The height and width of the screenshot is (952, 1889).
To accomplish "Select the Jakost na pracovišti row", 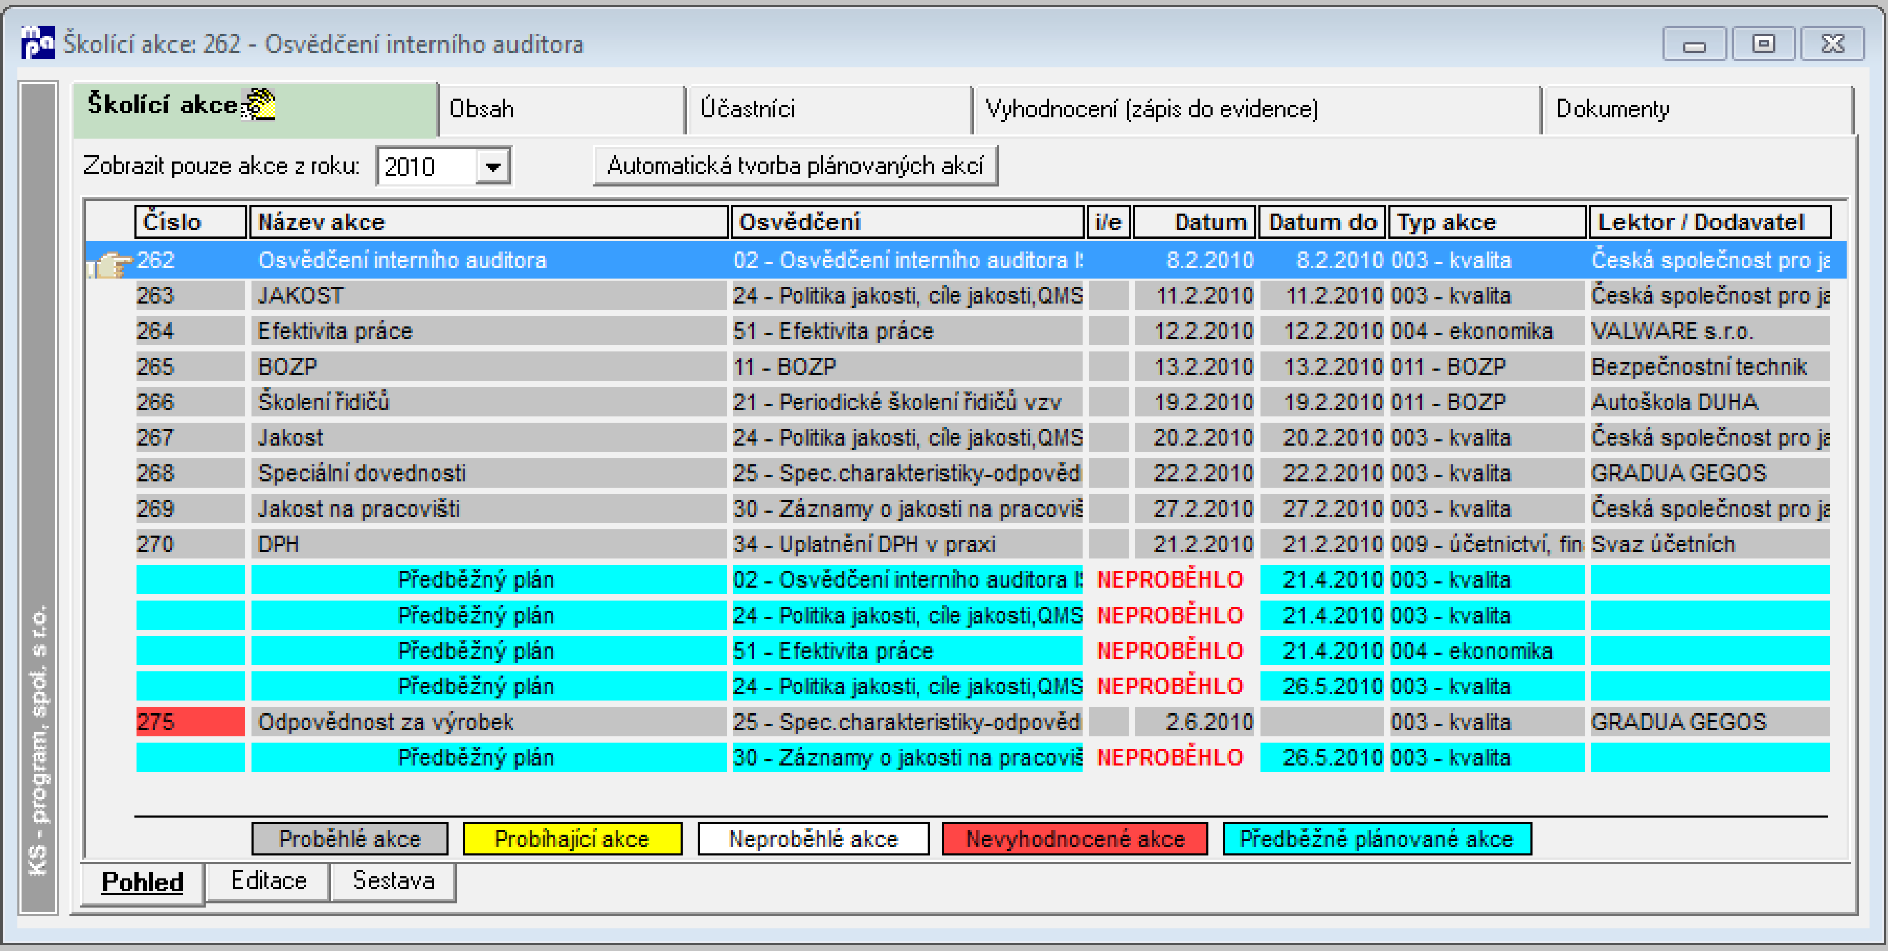I will click(x=983, y=509).
